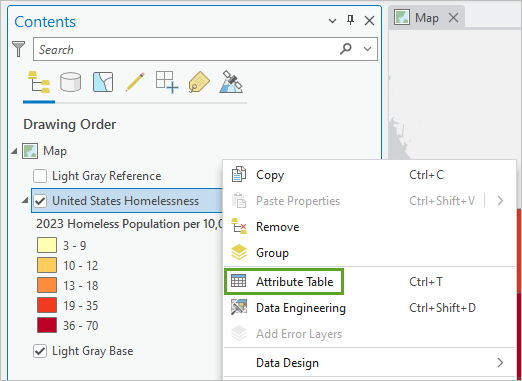Click the '19 - 35' class label

pyautogui.click(x=81, y=306)
